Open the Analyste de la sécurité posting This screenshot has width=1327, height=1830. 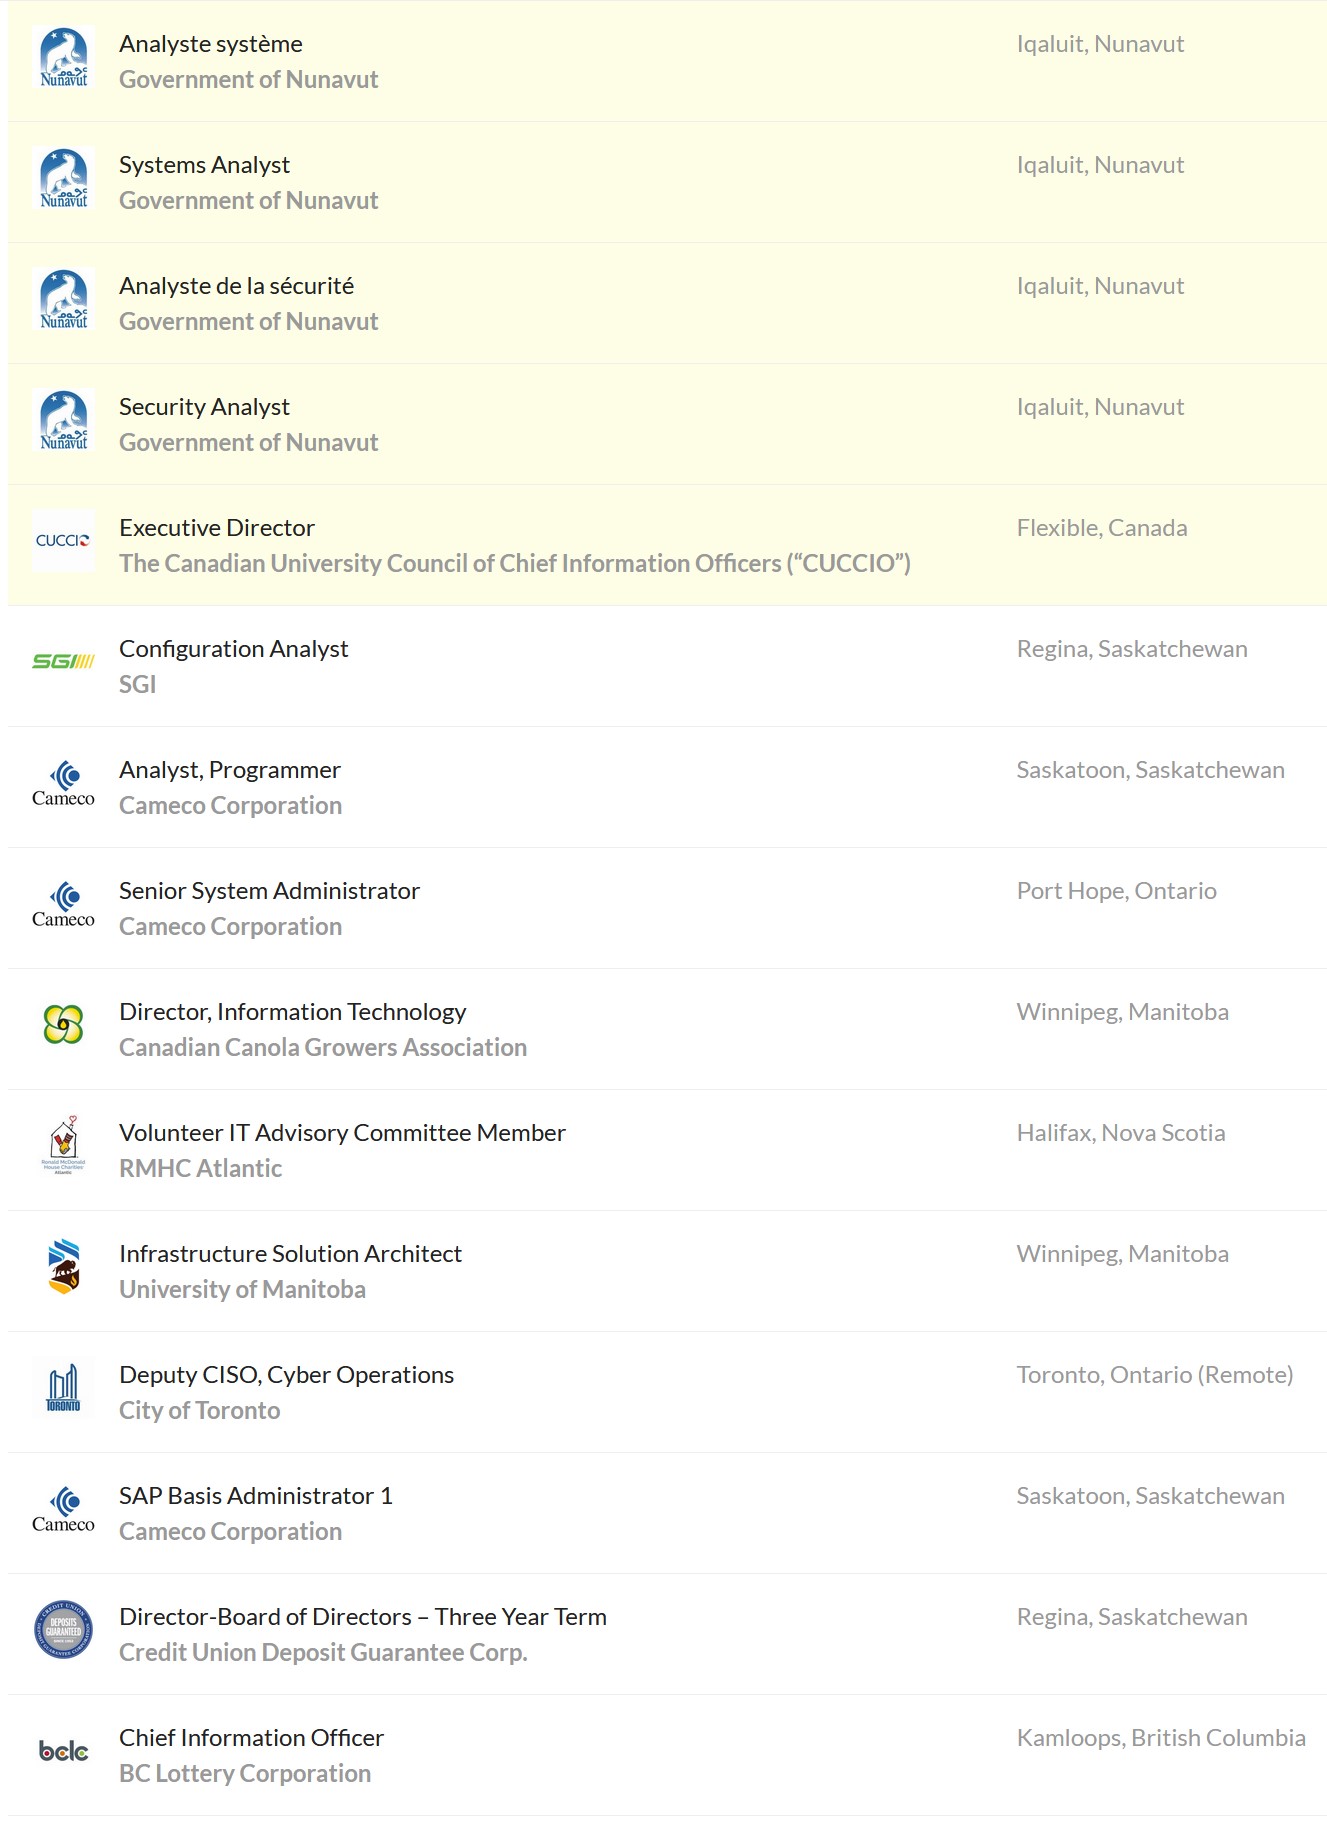click(236, 286)
